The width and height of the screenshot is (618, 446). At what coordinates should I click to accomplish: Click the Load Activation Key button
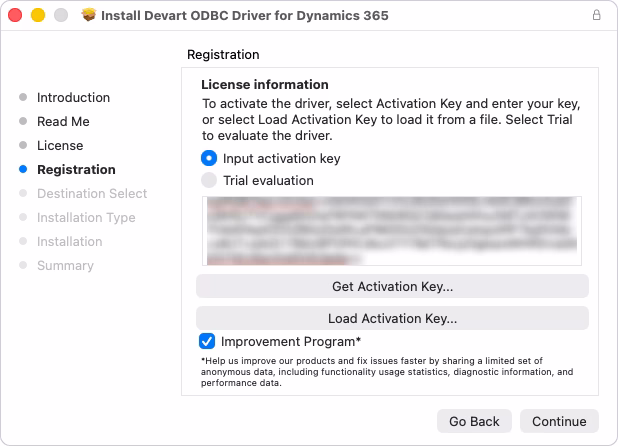pos(392,318)
